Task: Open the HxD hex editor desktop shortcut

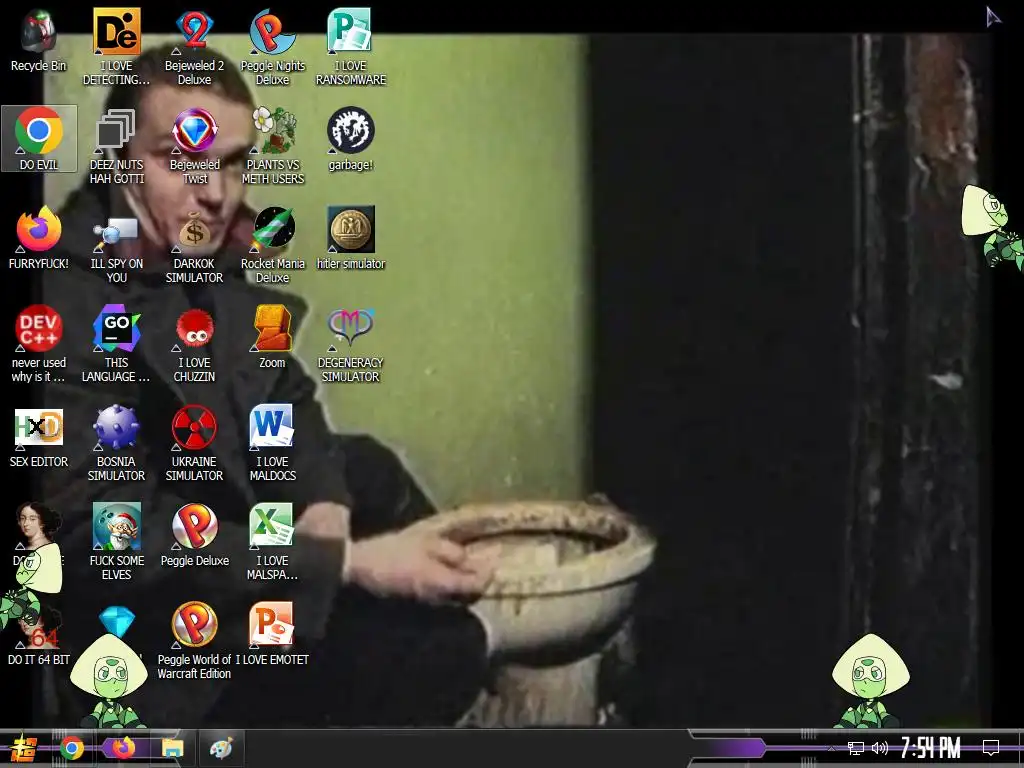Action: 39,436
